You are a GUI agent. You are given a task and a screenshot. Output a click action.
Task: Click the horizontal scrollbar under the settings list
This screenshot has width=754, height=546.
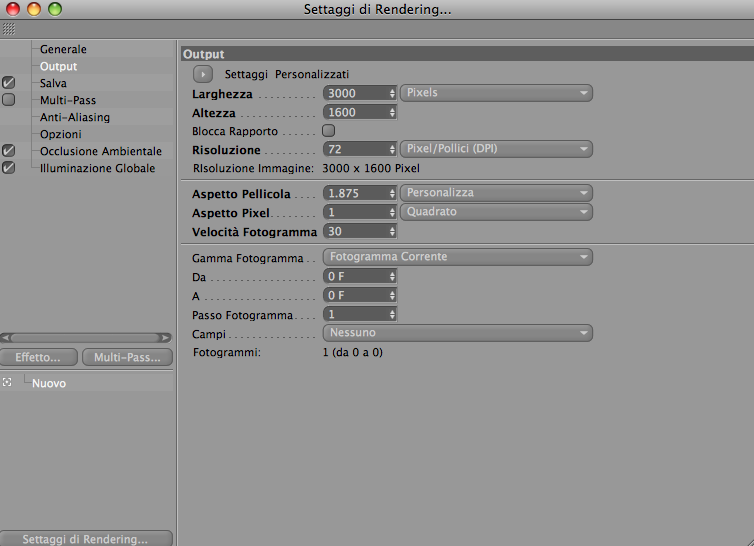[x=87, y=338]
